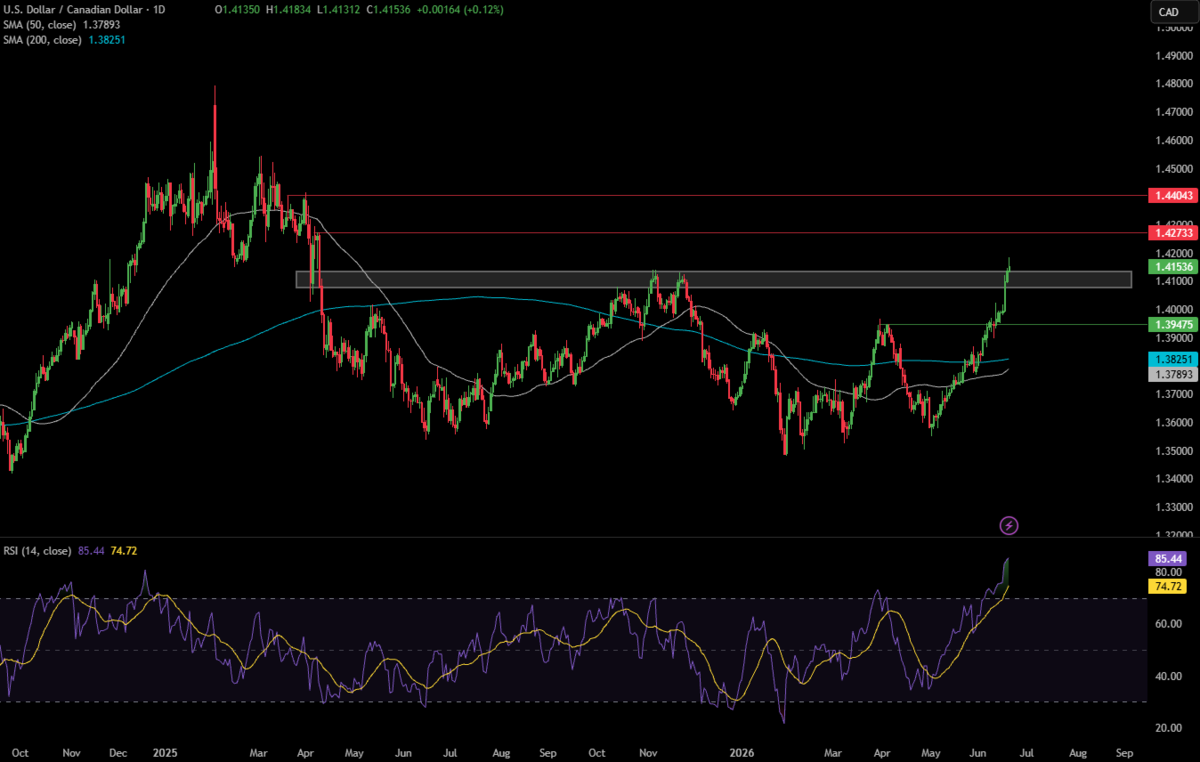The image size is (1200, 762).
Task: Click the purple 85.44 RSI value label
Action: coord(1167,557)
